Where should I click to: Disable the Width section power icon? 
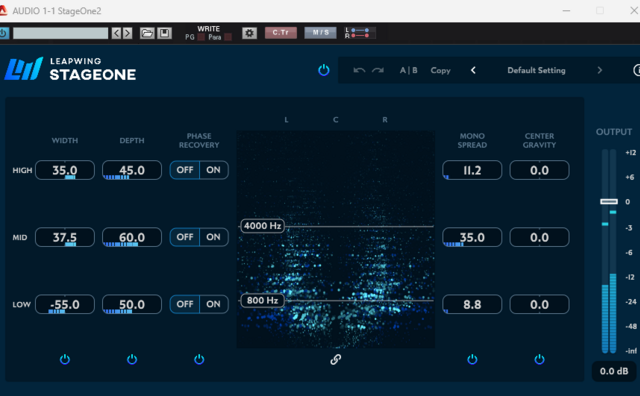tap(65, 359)
